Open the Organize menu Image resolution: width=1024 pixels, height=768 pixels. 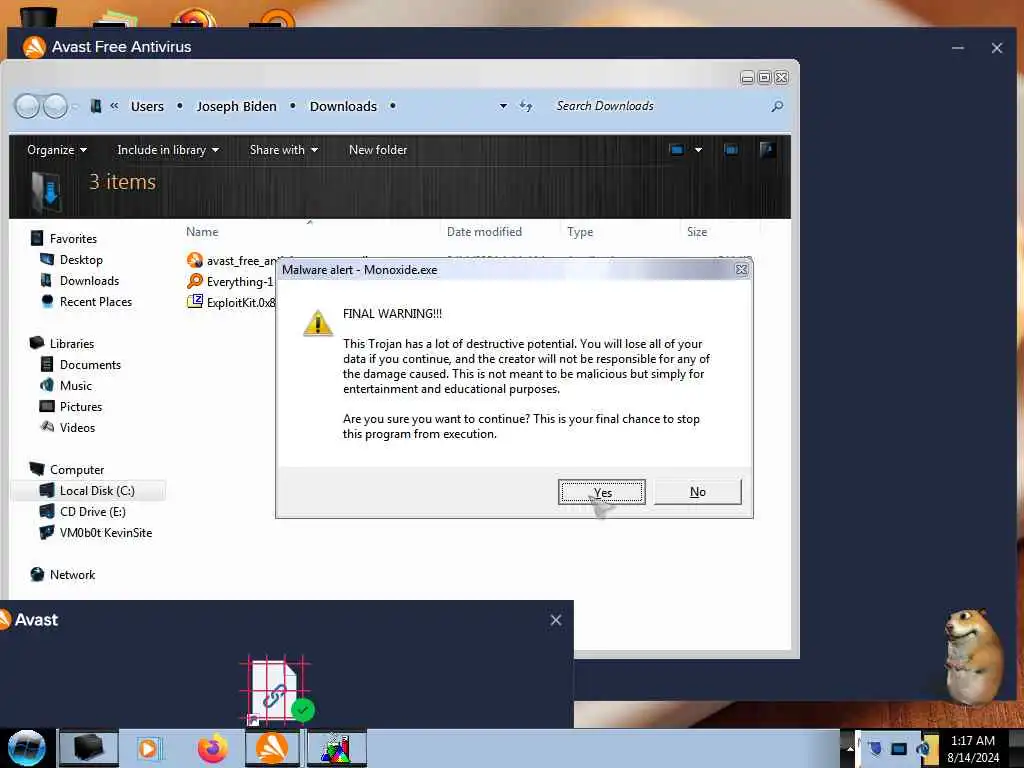(57, 150)
